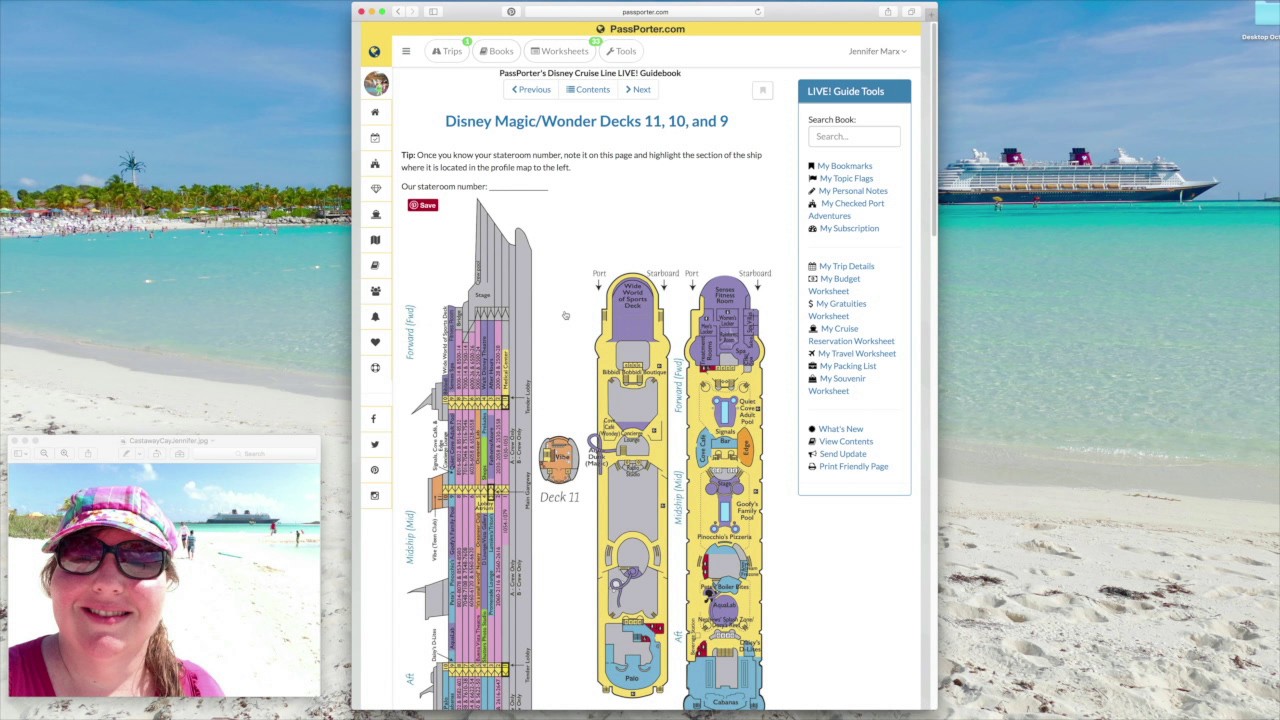Screen dimensions: 1280x720
Task: Click the bookmark page icon button
Action: (763, 91)
